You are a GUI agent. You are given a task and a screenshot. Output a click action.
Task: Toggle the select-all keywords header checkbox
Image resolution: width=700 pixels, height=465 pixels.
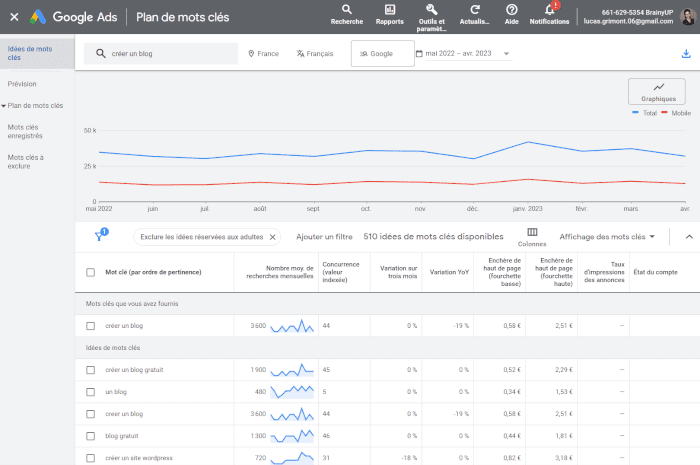tap(91, 272)
